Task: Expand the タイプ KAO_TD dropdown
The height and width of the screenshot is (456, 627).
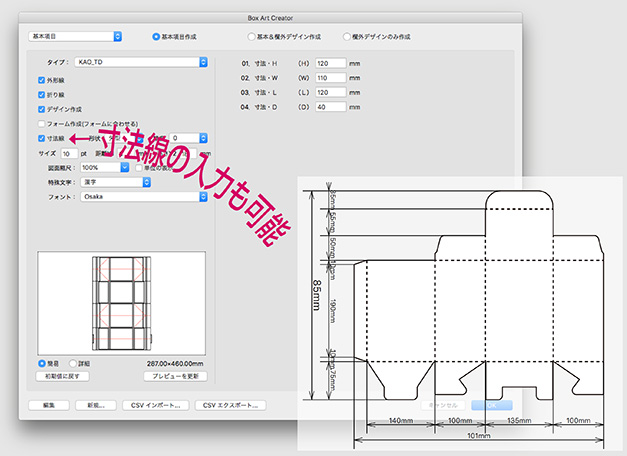Action: 141,62
